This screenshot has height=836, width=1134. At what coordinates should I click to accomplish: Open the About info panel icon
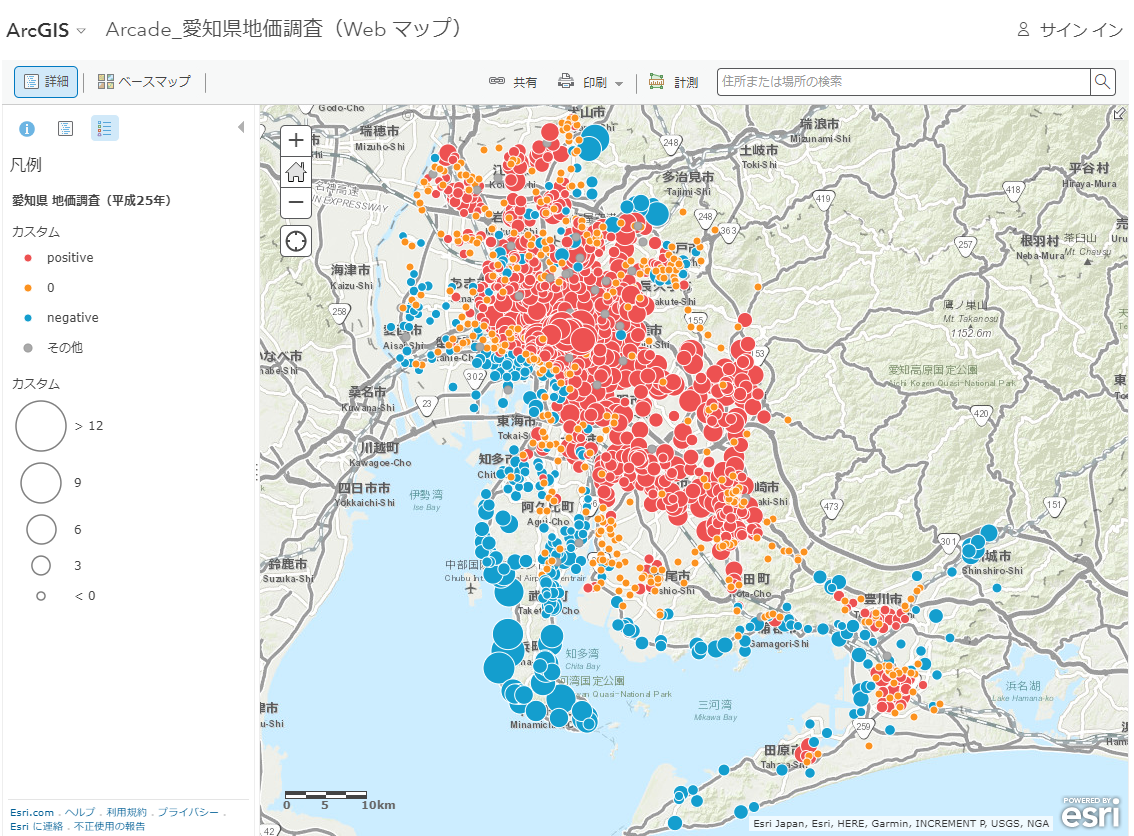point(27,129)
